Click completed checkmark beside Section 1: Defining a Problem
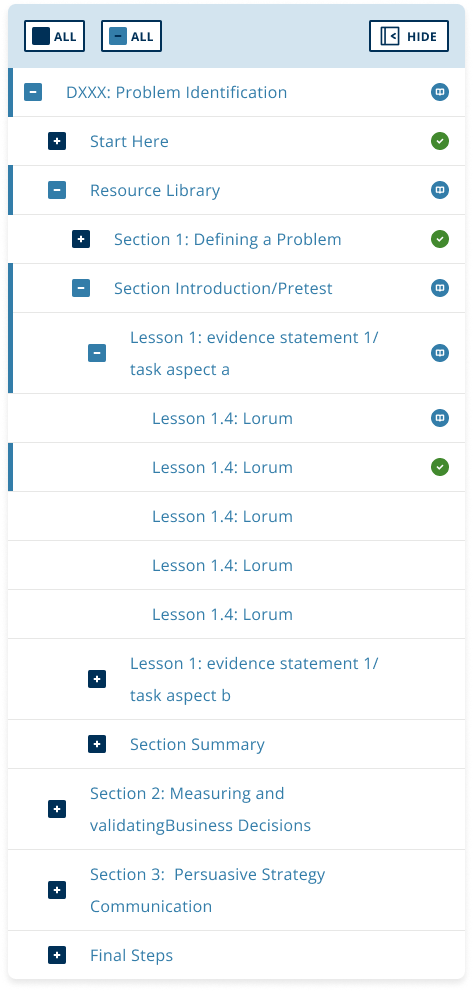Image resolution: width=473 pixels, height=991 pixels. point(440,239)
